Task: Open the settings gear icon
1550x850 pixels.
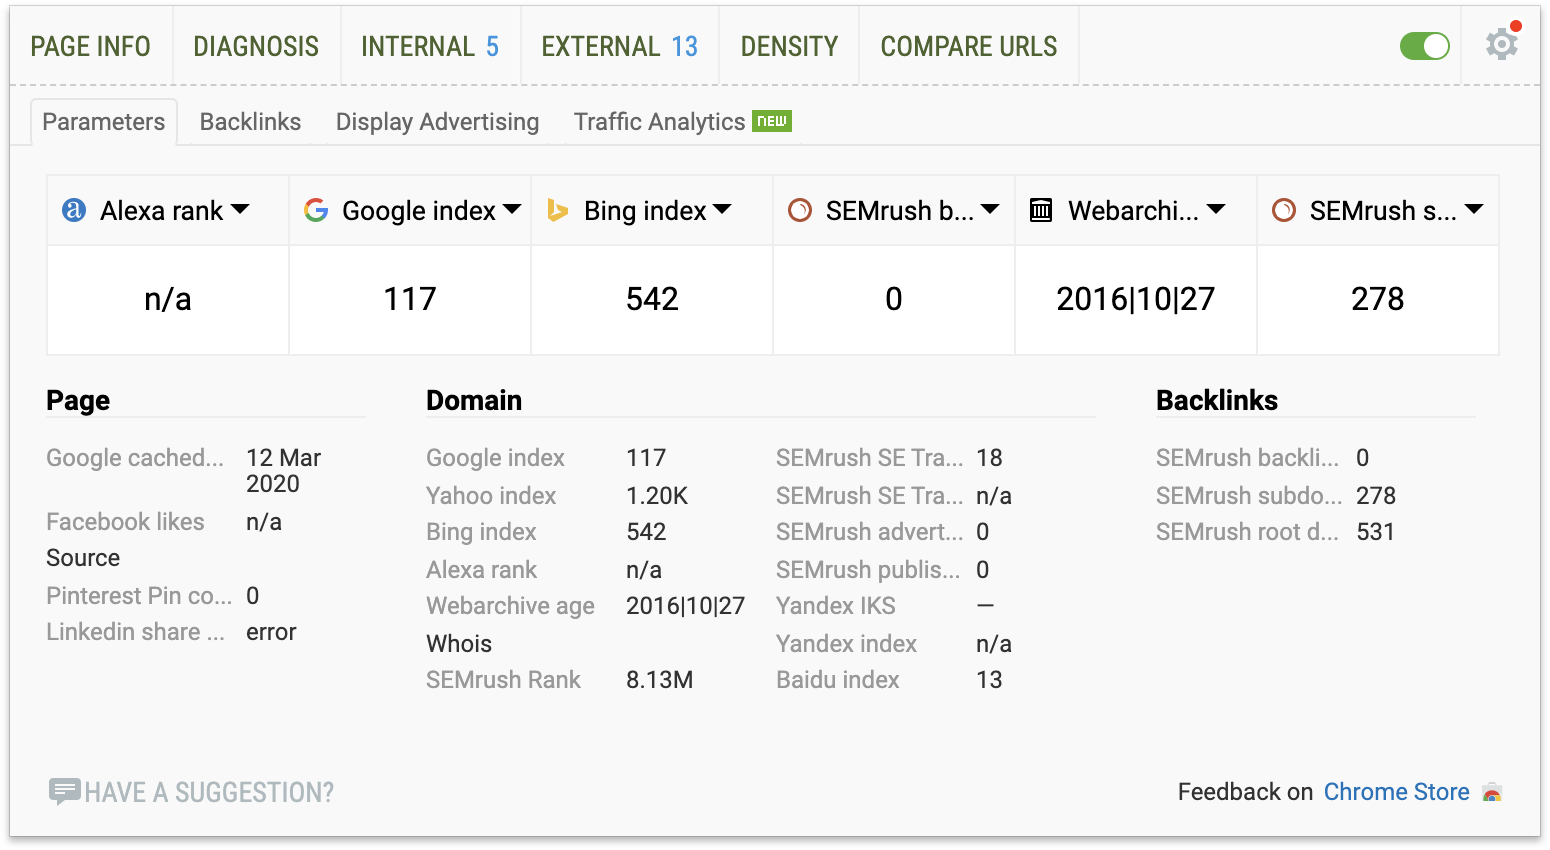Action: pos(1501,45)
